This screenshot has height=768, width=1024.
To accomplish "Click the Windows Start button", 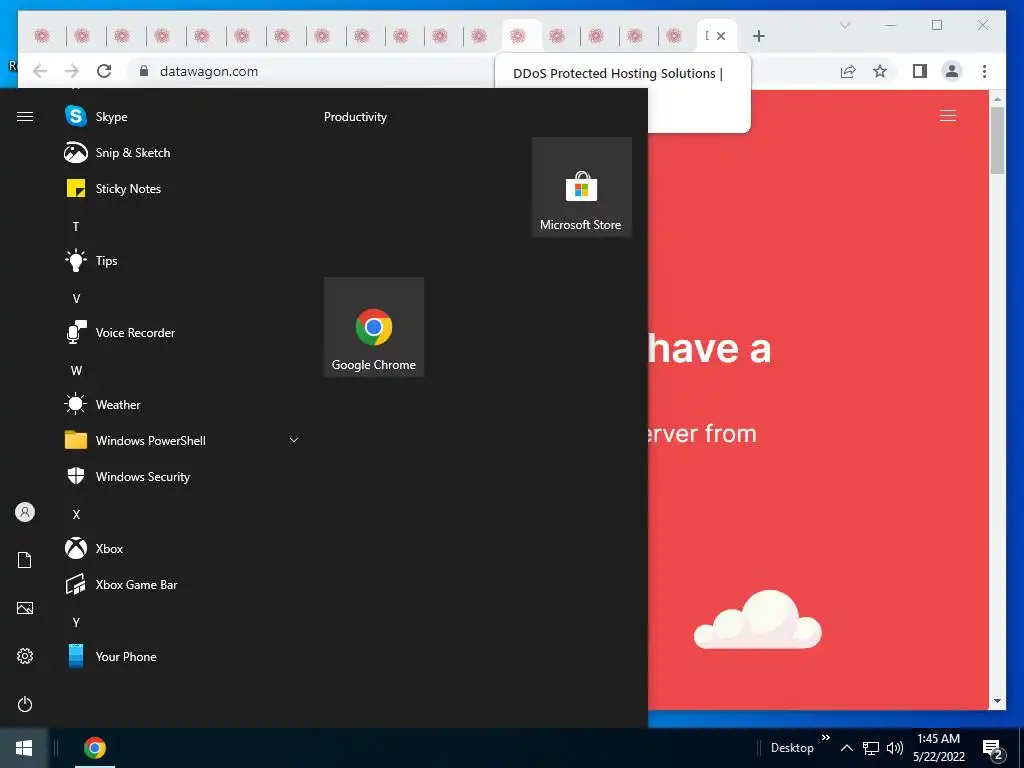I will tap(24, 748).
